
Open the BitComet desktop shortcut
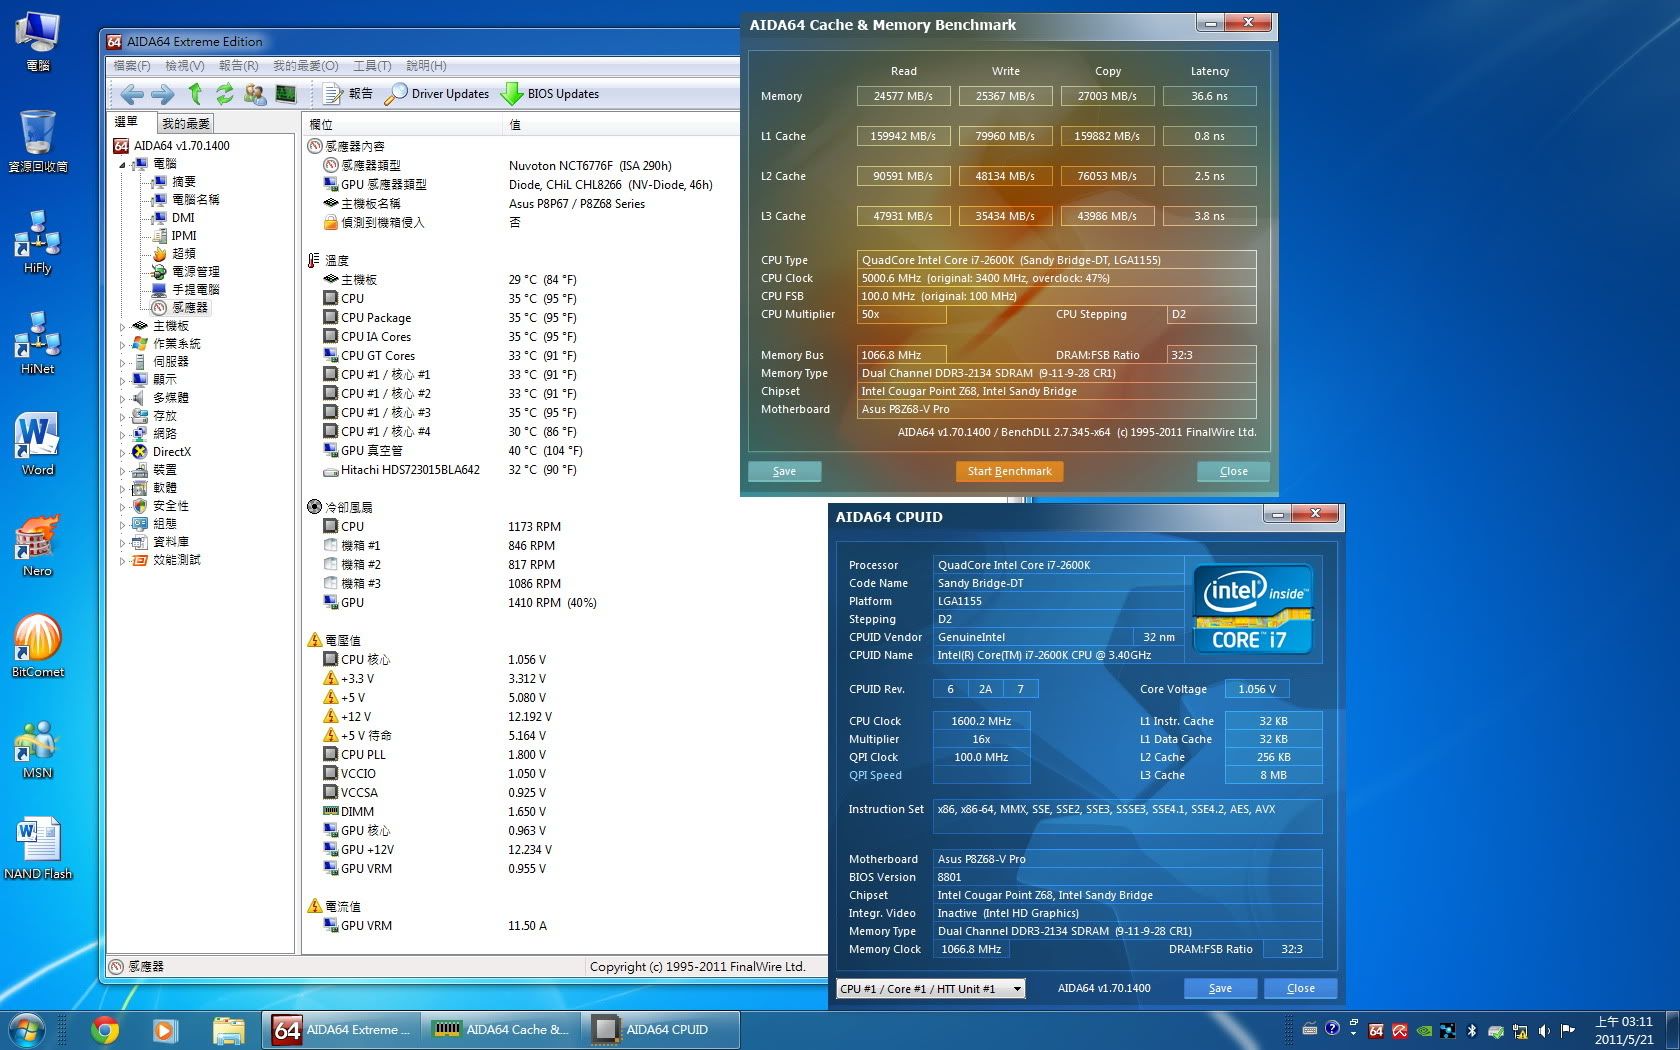point(37,646)
